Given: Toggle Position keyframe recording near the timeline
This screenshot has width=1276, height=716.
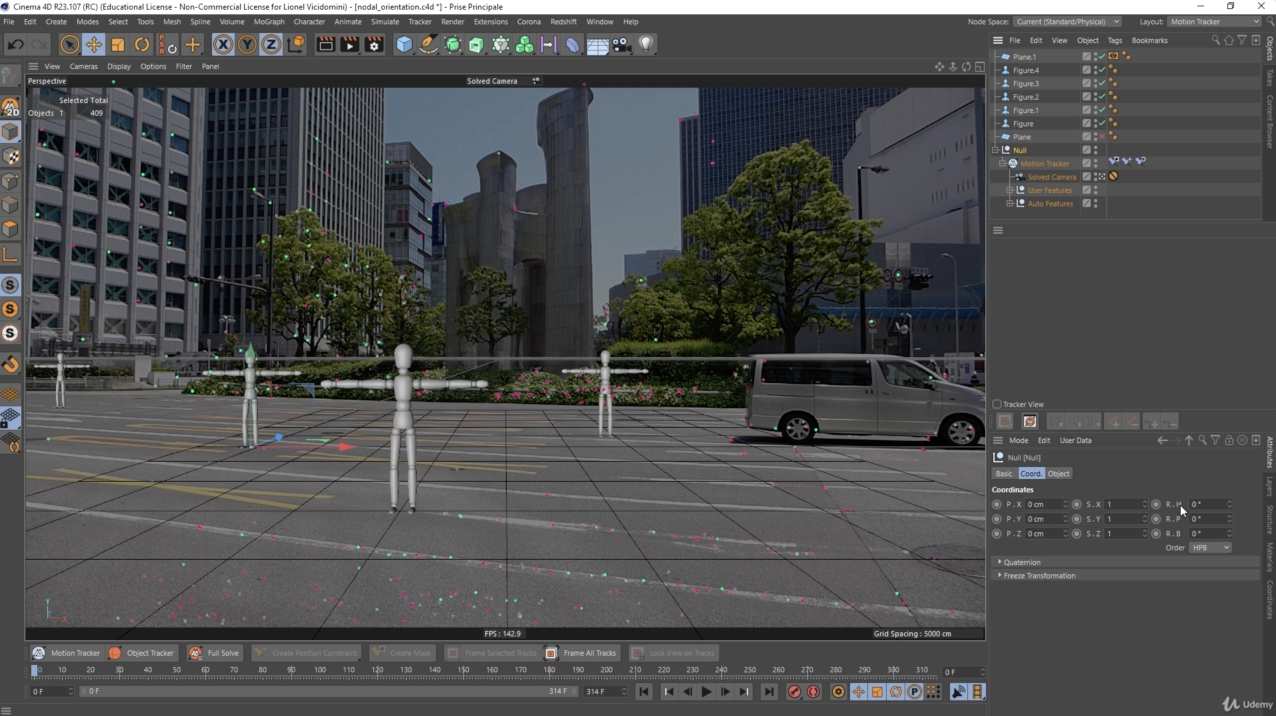Looking at the screenshot, I should point(858,691).
